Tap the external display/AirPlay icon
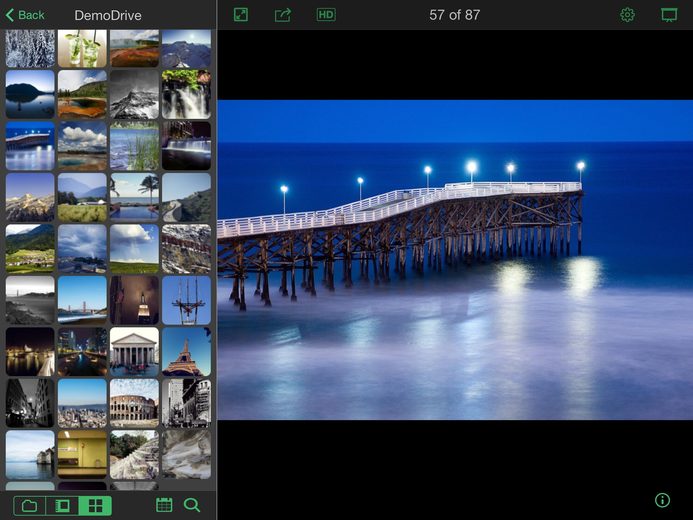Image resolution: width=693 pixels, height=520 pixels. click(669, 15)
